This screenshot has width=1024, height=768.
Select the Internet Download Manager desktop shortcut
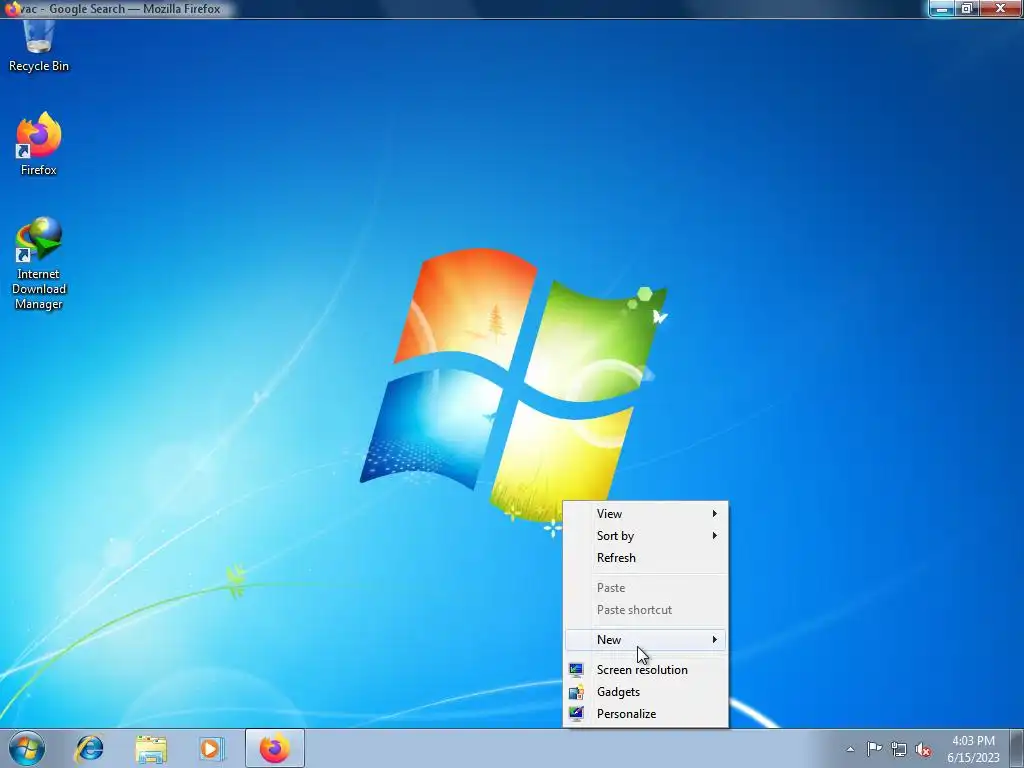(39, 263)
